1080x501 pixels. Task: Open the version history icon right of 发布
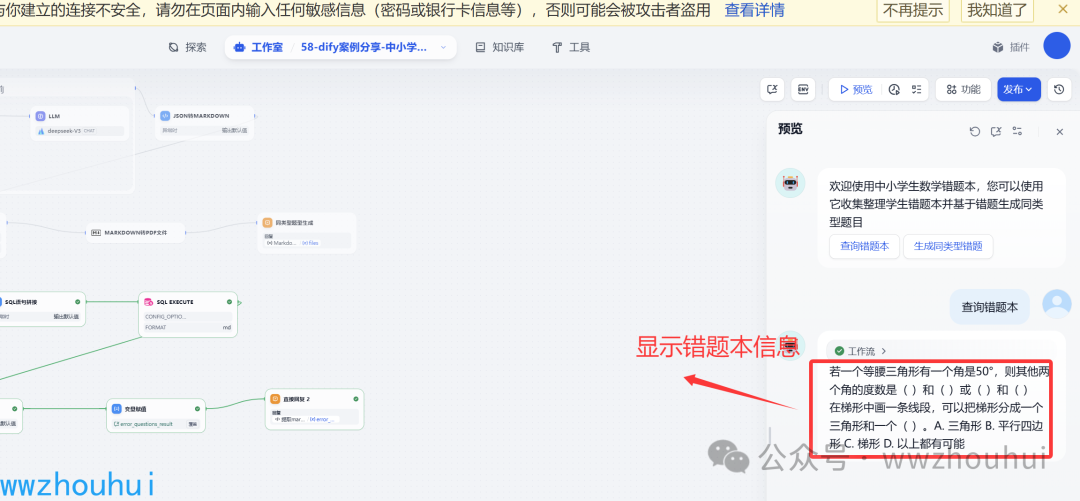(x=1059, y=90)
